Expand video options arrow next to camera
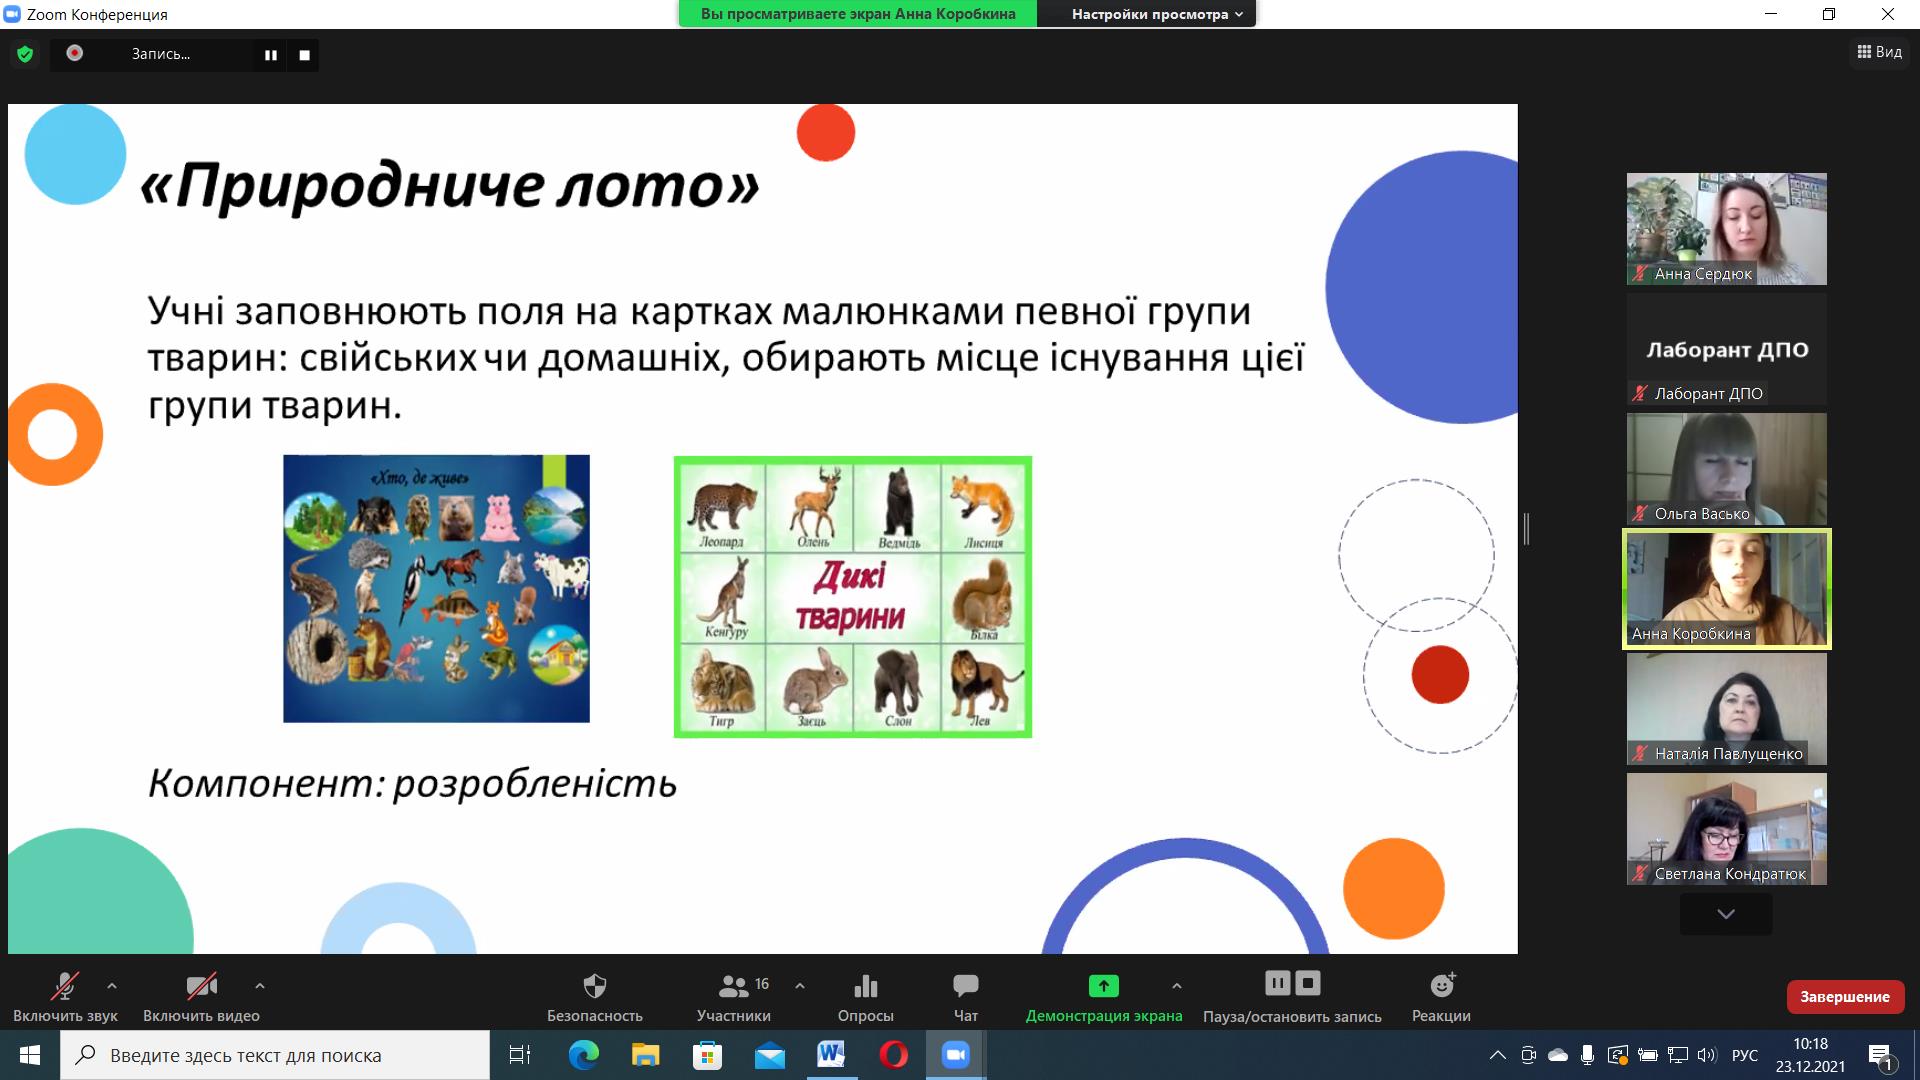The height and width of the screenshot is (1080, 1920). click(260, 986)
